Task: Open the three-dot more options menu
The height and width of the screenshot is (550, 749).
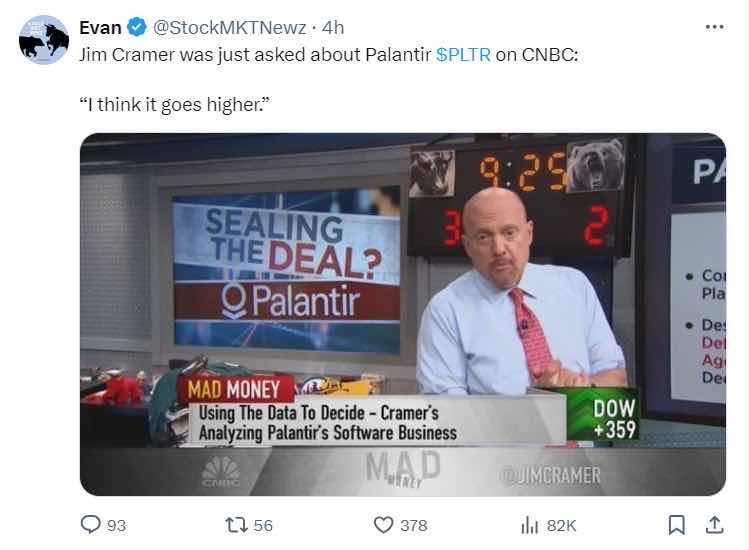Action: pos(714,27)
